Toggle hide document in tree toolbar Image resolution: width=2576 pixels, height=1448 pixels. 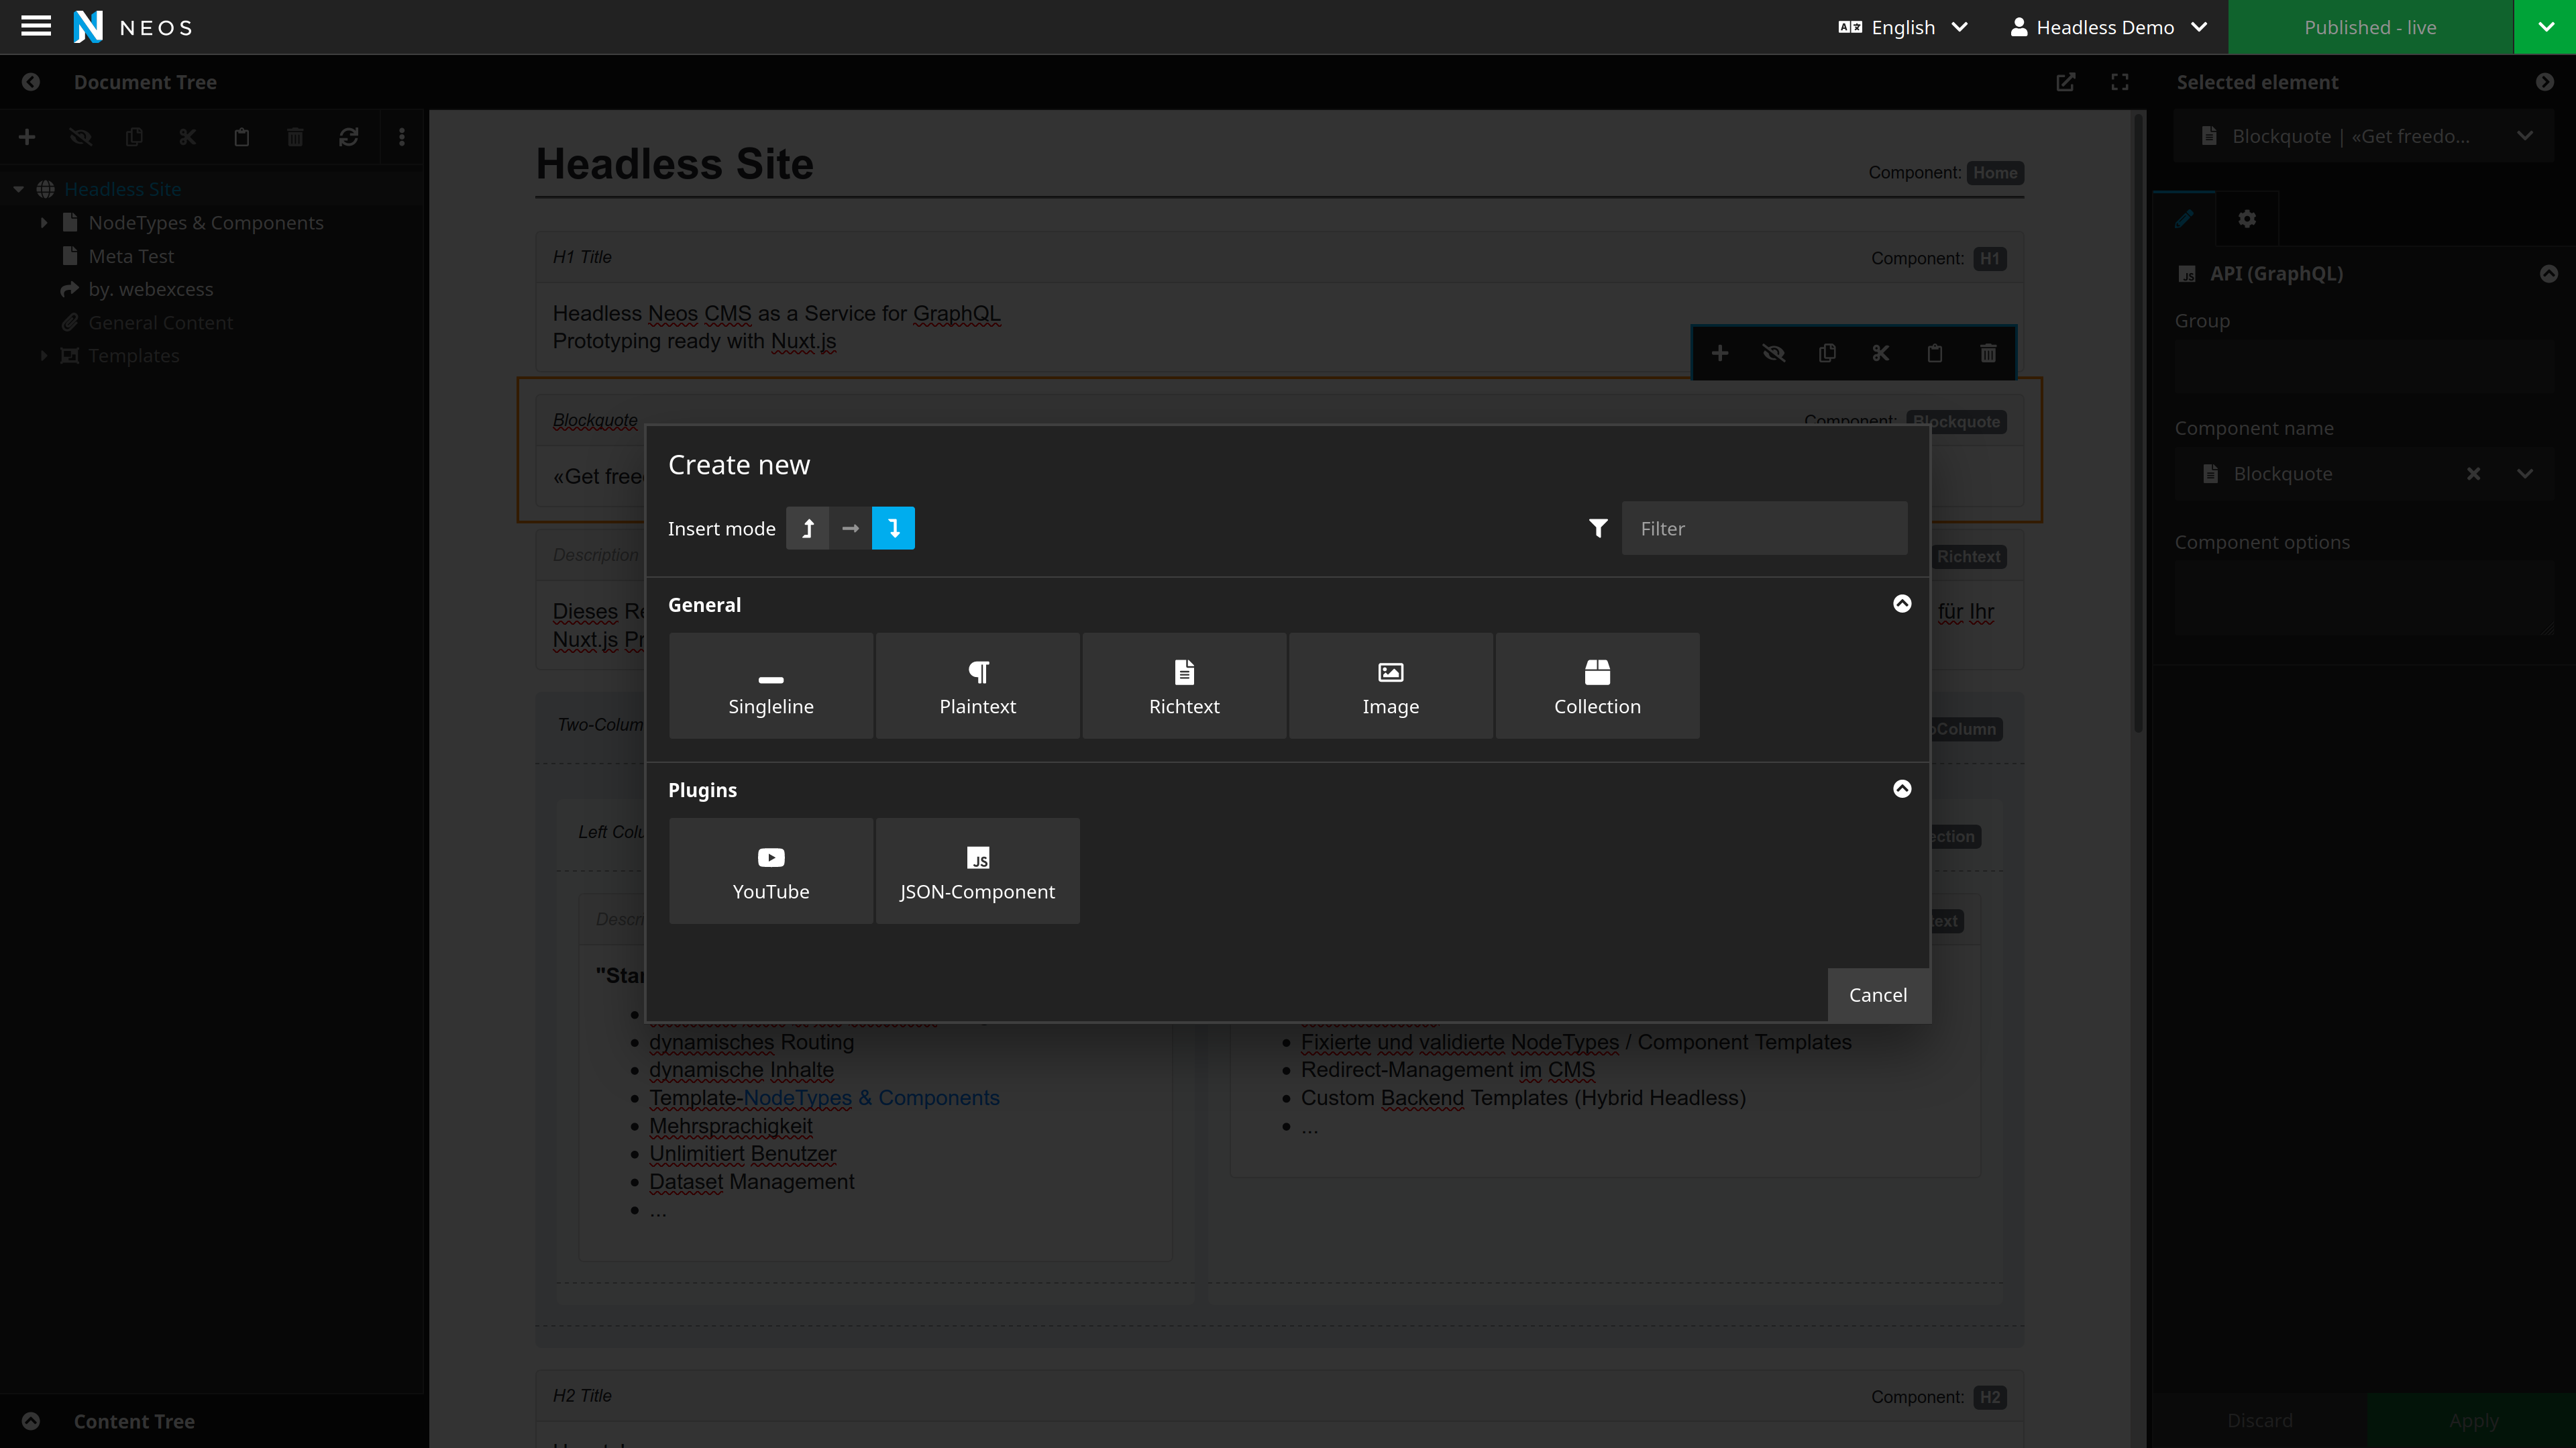point(80,137)
